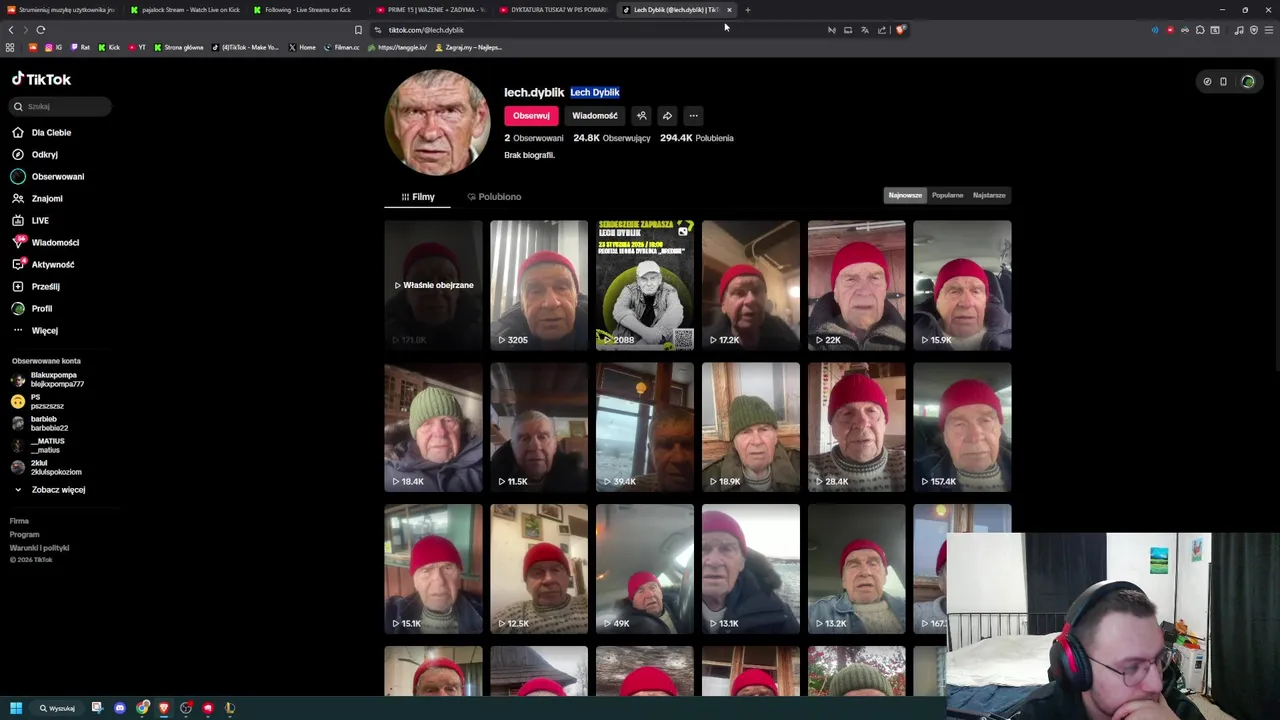Click the phone icon in top-right pill
The height and width of the screenshot is (720, 1280).
pyautogui.click(x=1223, y=82)
